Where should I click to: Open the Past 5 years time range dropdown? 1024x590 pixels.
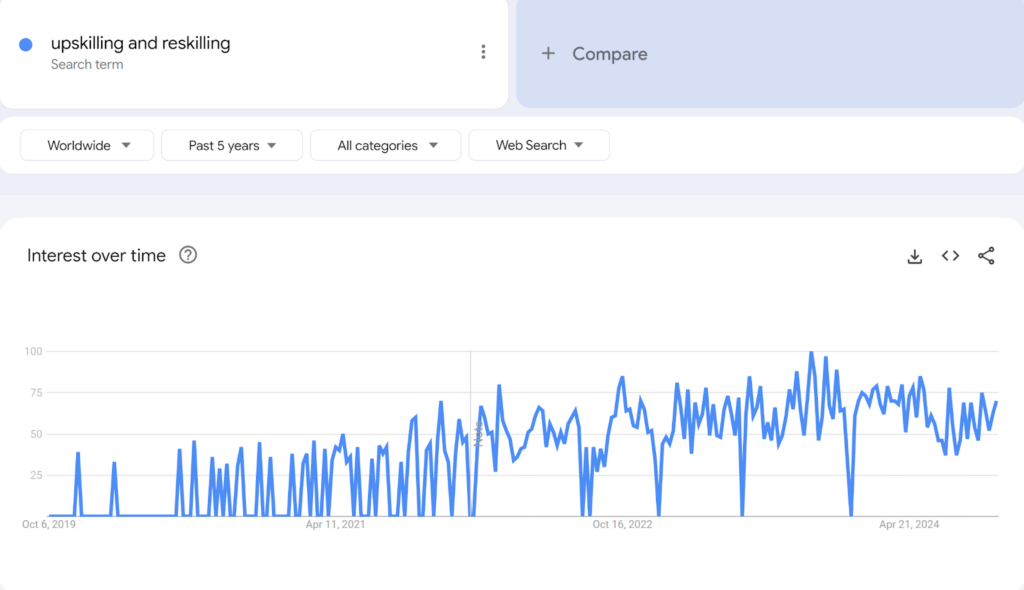click(232, 145)
